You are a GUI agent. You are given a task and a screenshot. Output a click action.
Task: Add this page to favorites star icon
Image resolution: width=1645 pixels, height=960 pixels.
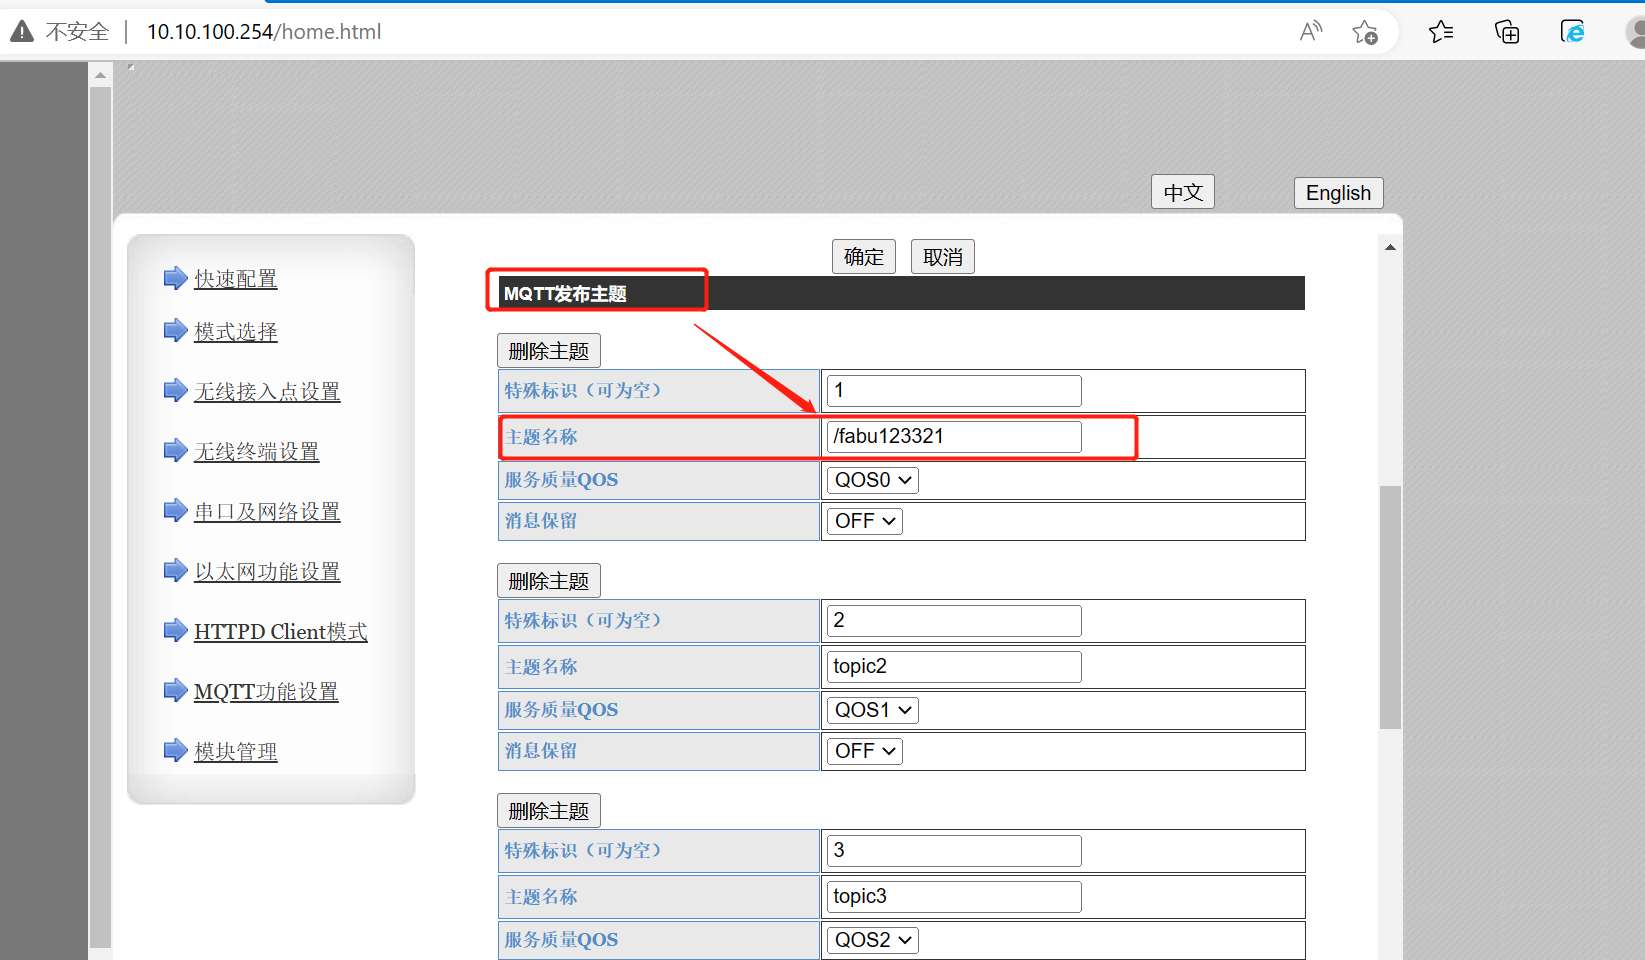(1364, 32)
